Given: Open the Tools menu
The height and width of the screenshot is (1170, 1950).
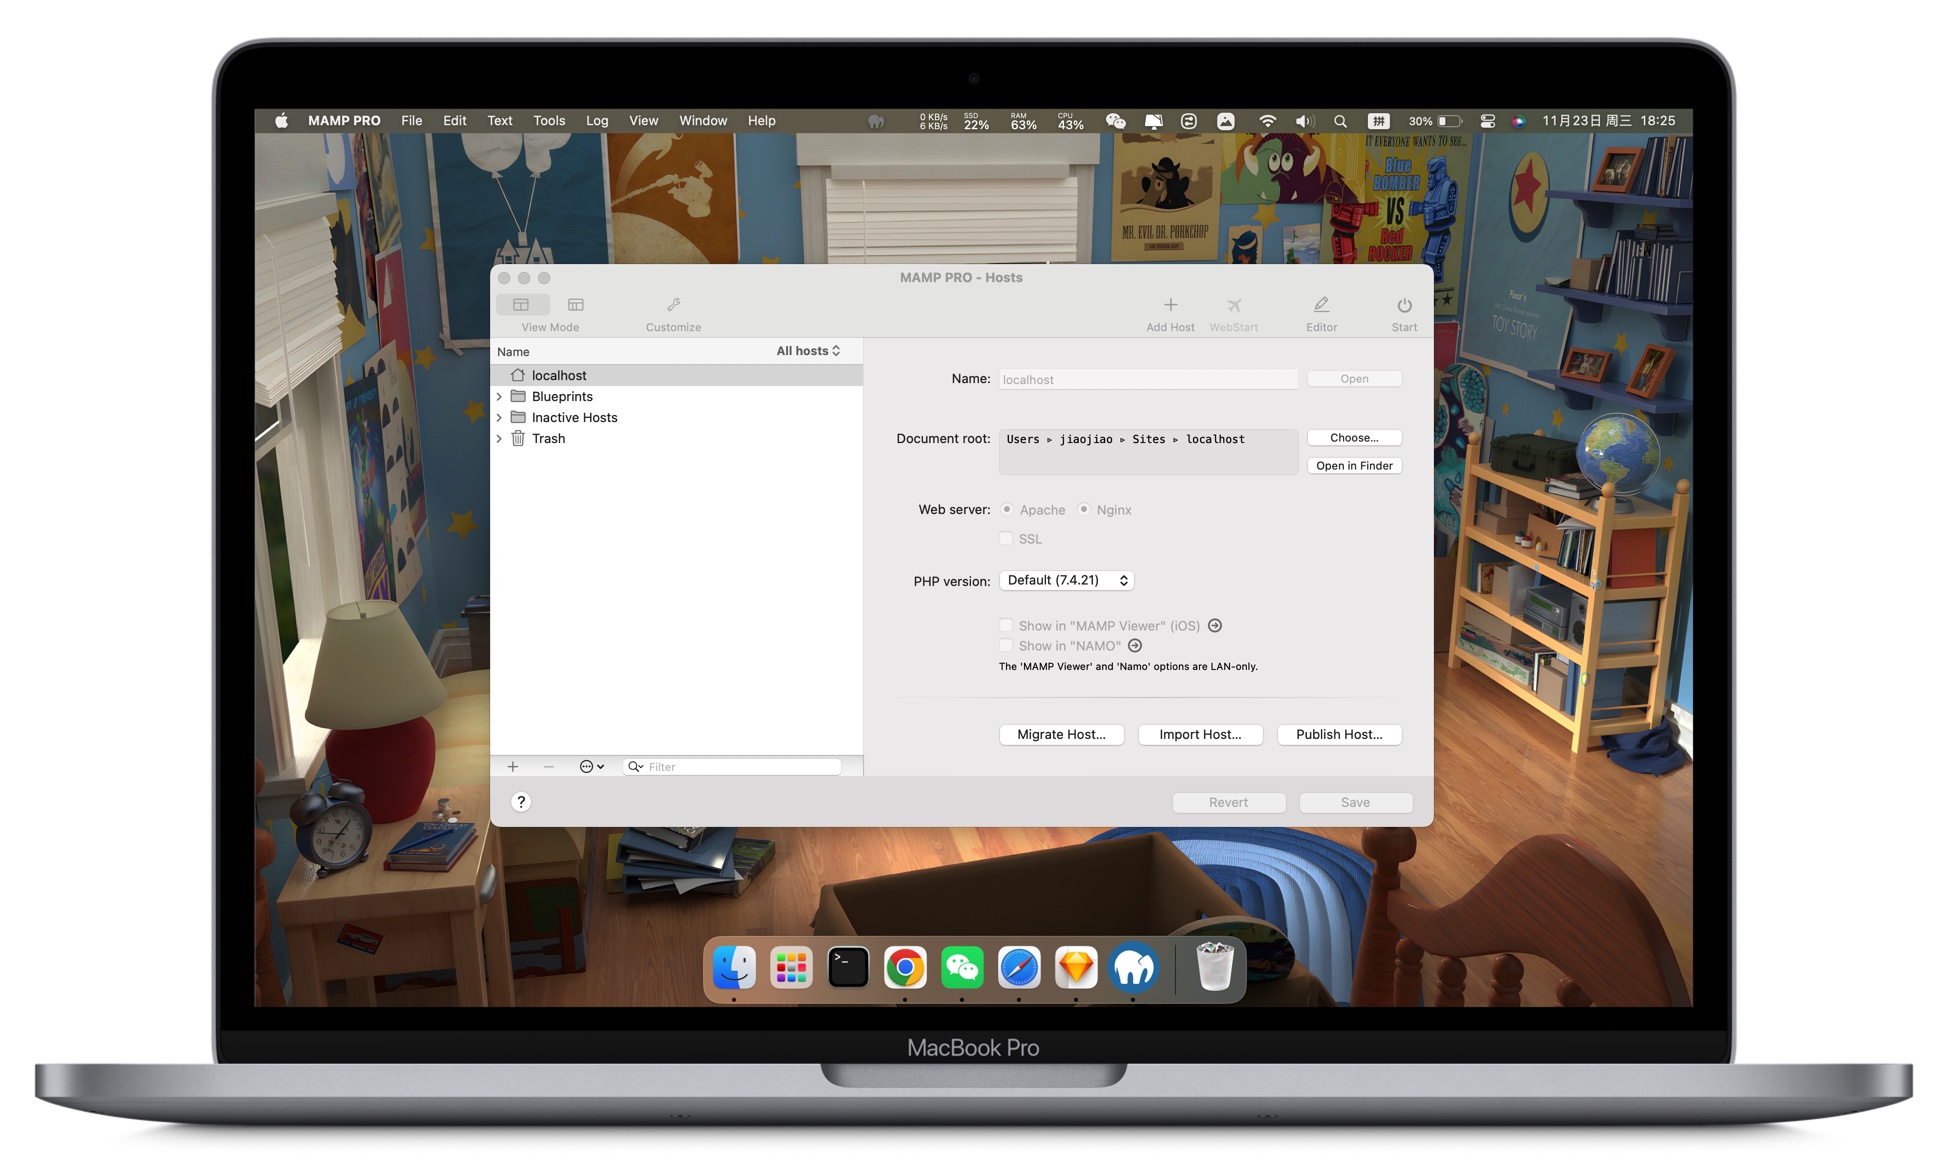Looking at the screenshot, I should [549, 121].
